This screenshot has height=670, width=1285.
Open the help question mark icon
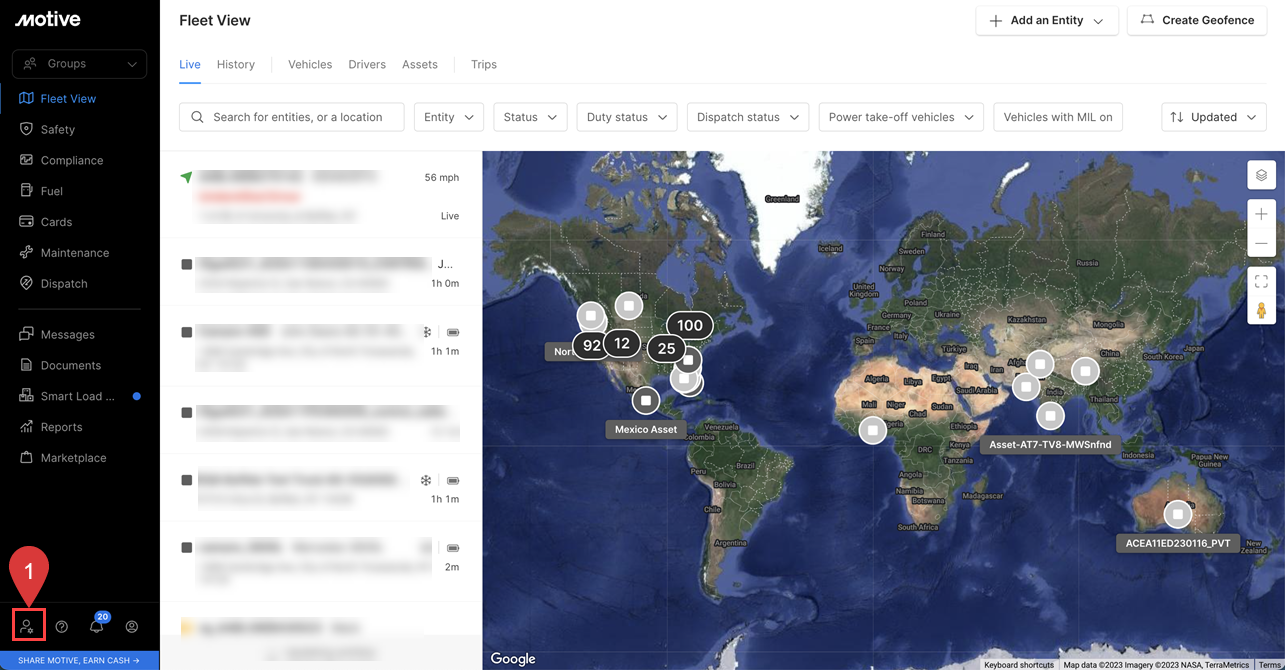62,627
